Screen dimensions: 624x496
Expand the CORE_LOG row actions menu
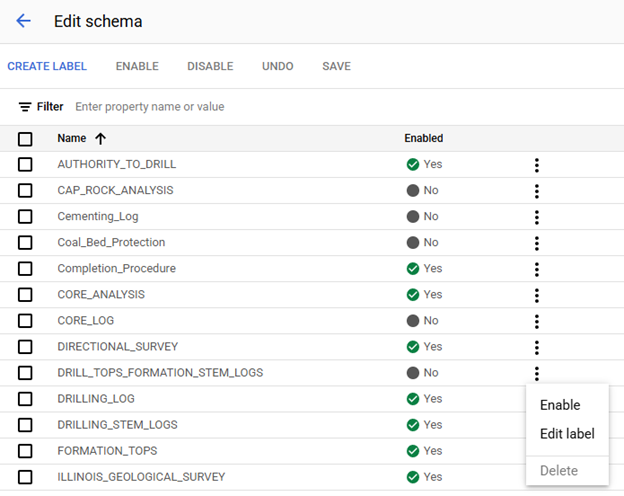537,321
